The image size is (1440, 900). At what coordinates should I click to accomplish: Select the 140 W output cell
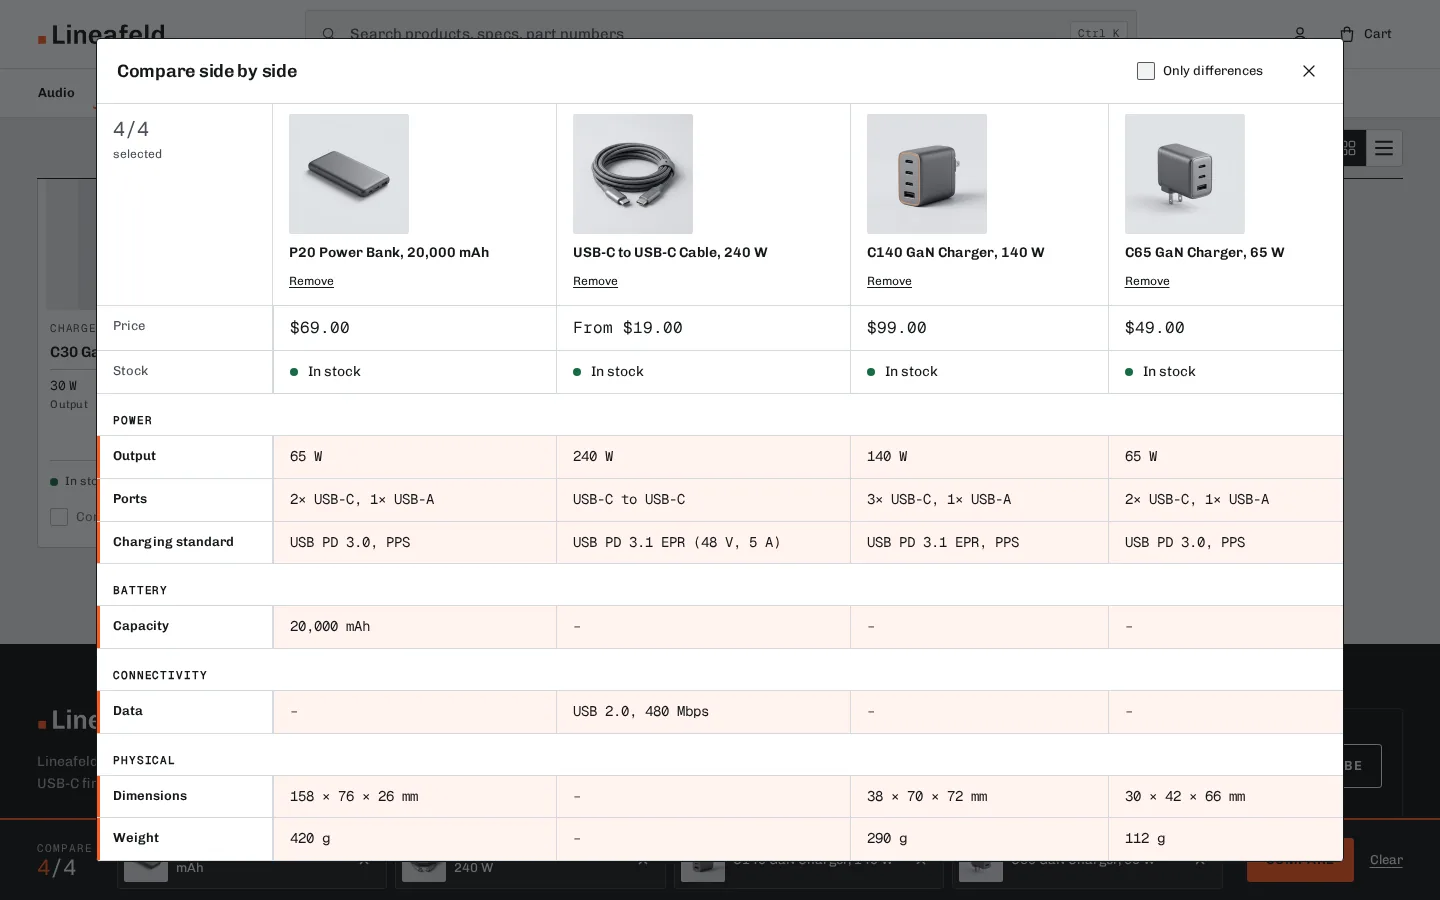(979, 457)
